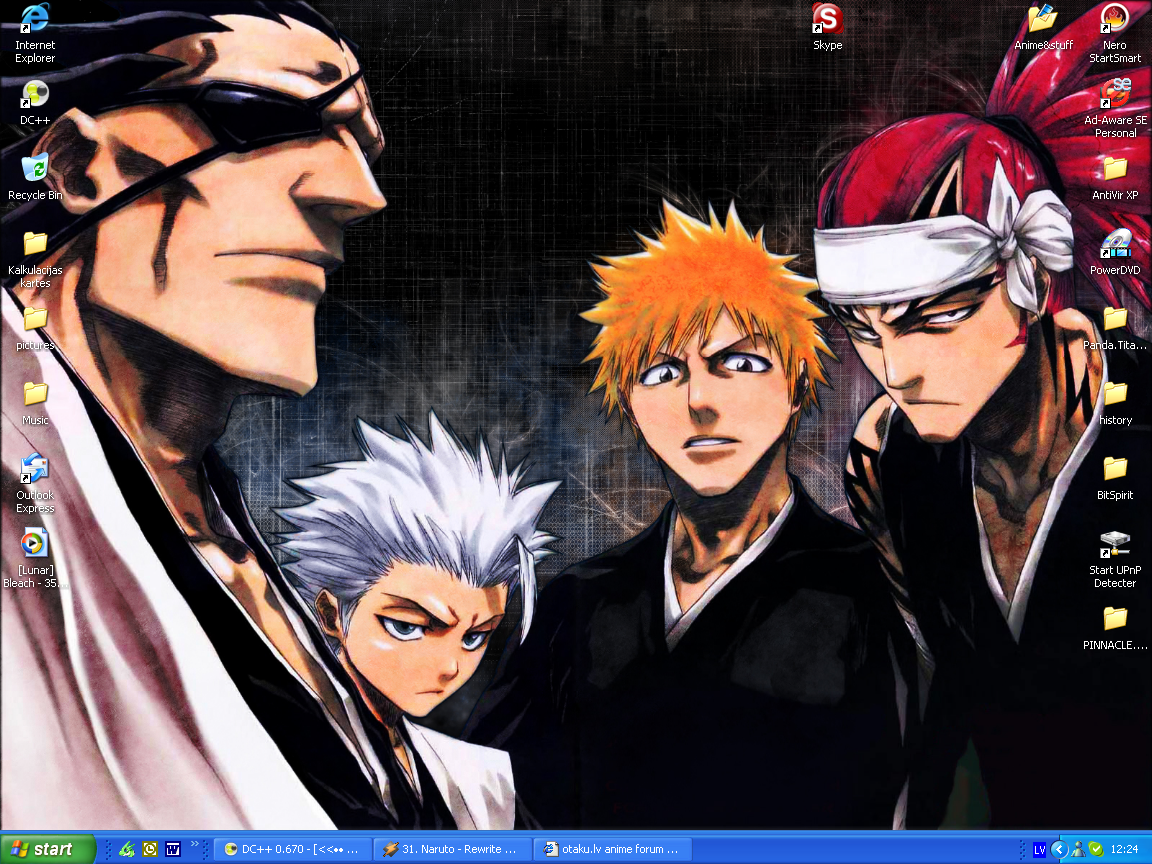
Task: Open the history folder
Action: [1115, 403]
